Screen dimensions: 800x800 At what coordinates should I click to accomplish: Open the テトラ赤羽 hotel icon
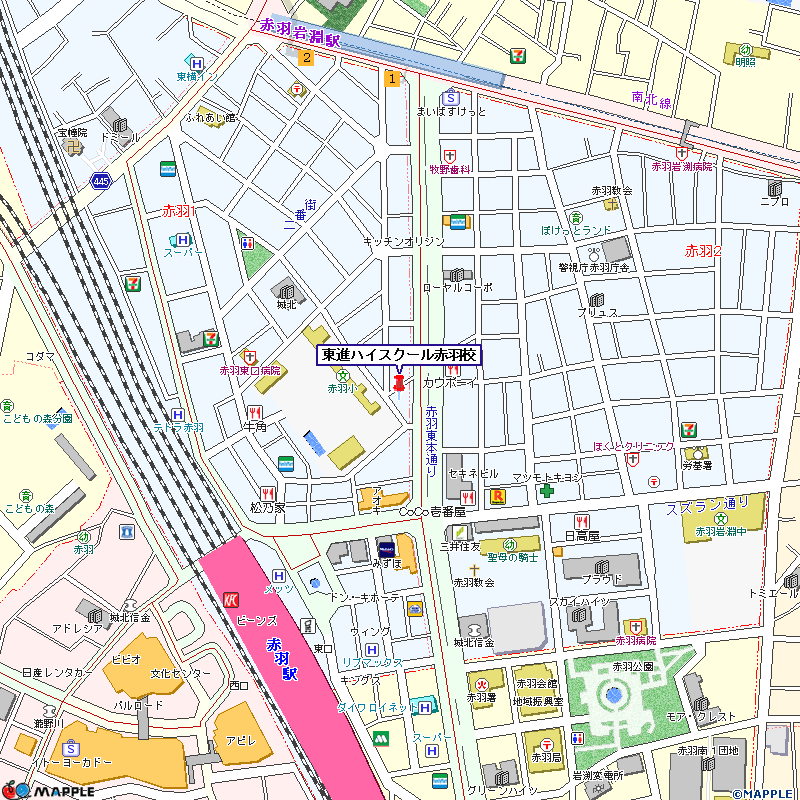point(177,414)
